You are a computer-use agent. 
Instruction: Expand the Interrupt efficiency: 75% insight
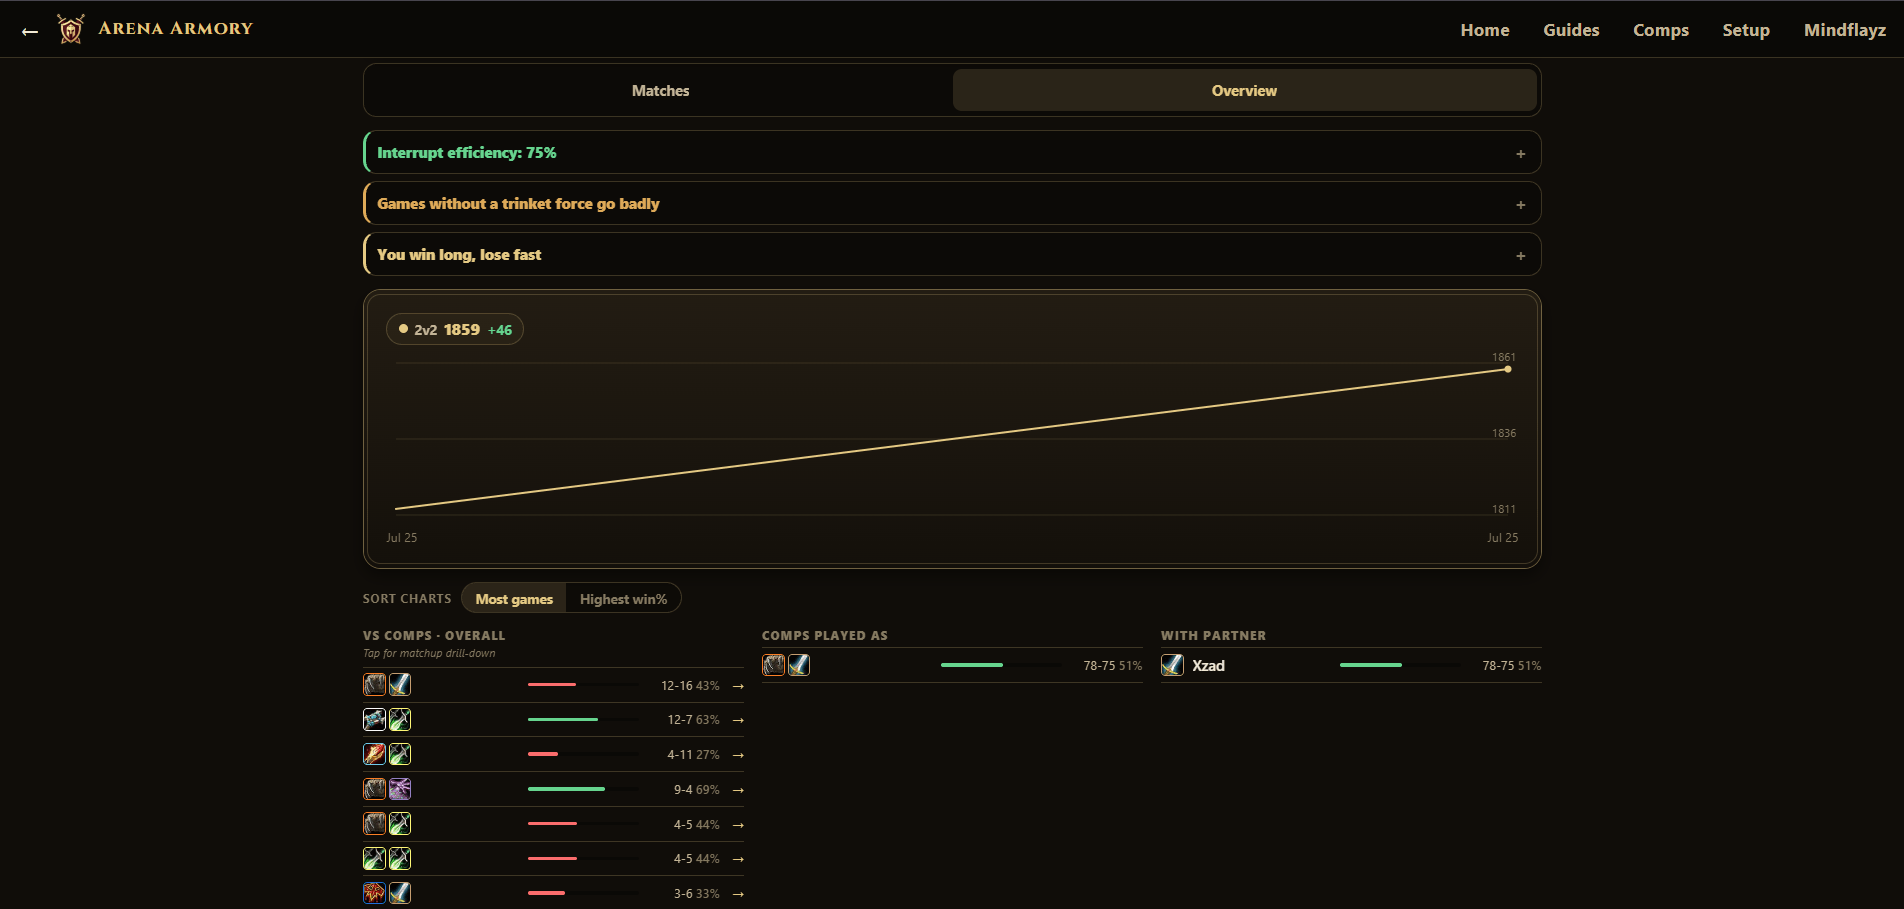(952, 153)
